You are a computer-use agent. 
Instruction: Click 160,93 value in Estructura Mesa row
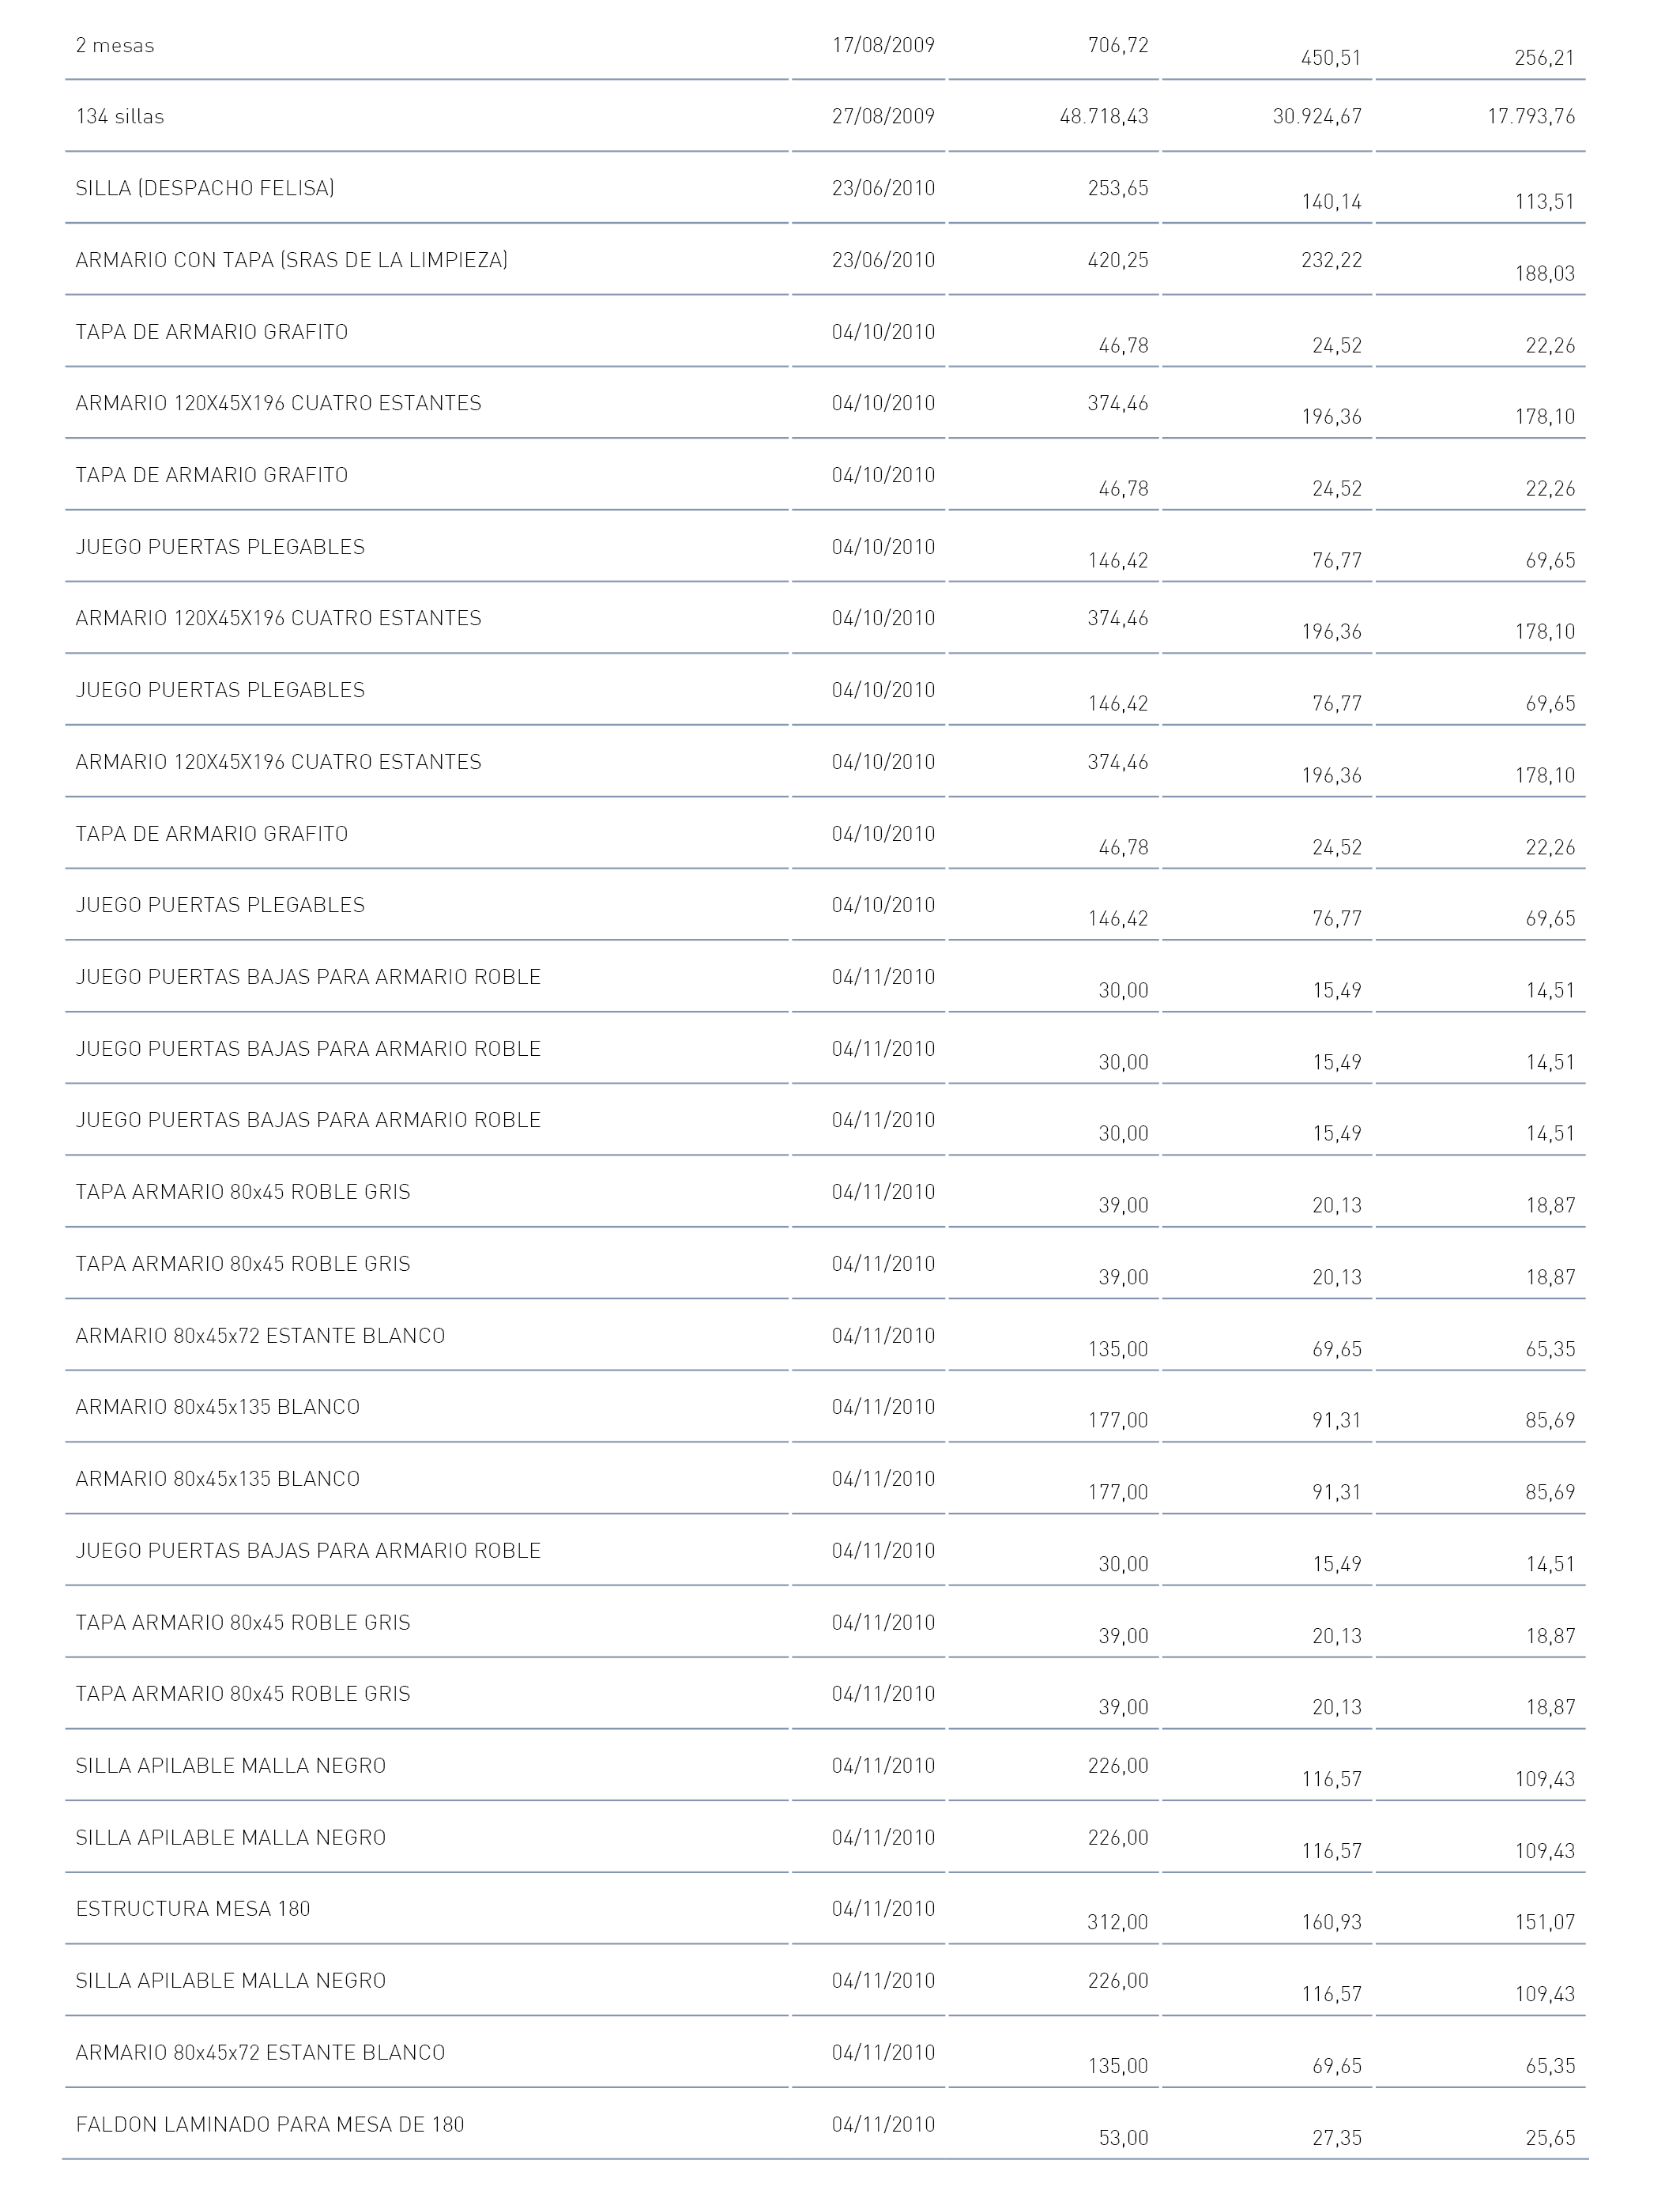1331,1922
